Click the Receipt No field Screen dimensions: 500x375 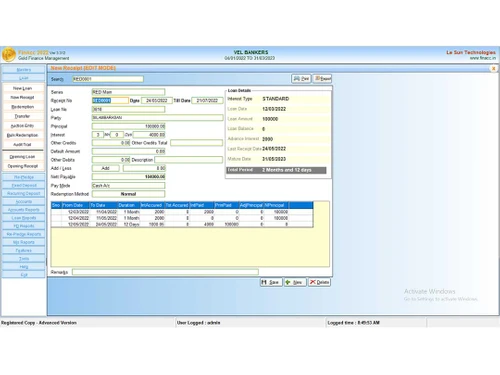click(x=110, y=100)
